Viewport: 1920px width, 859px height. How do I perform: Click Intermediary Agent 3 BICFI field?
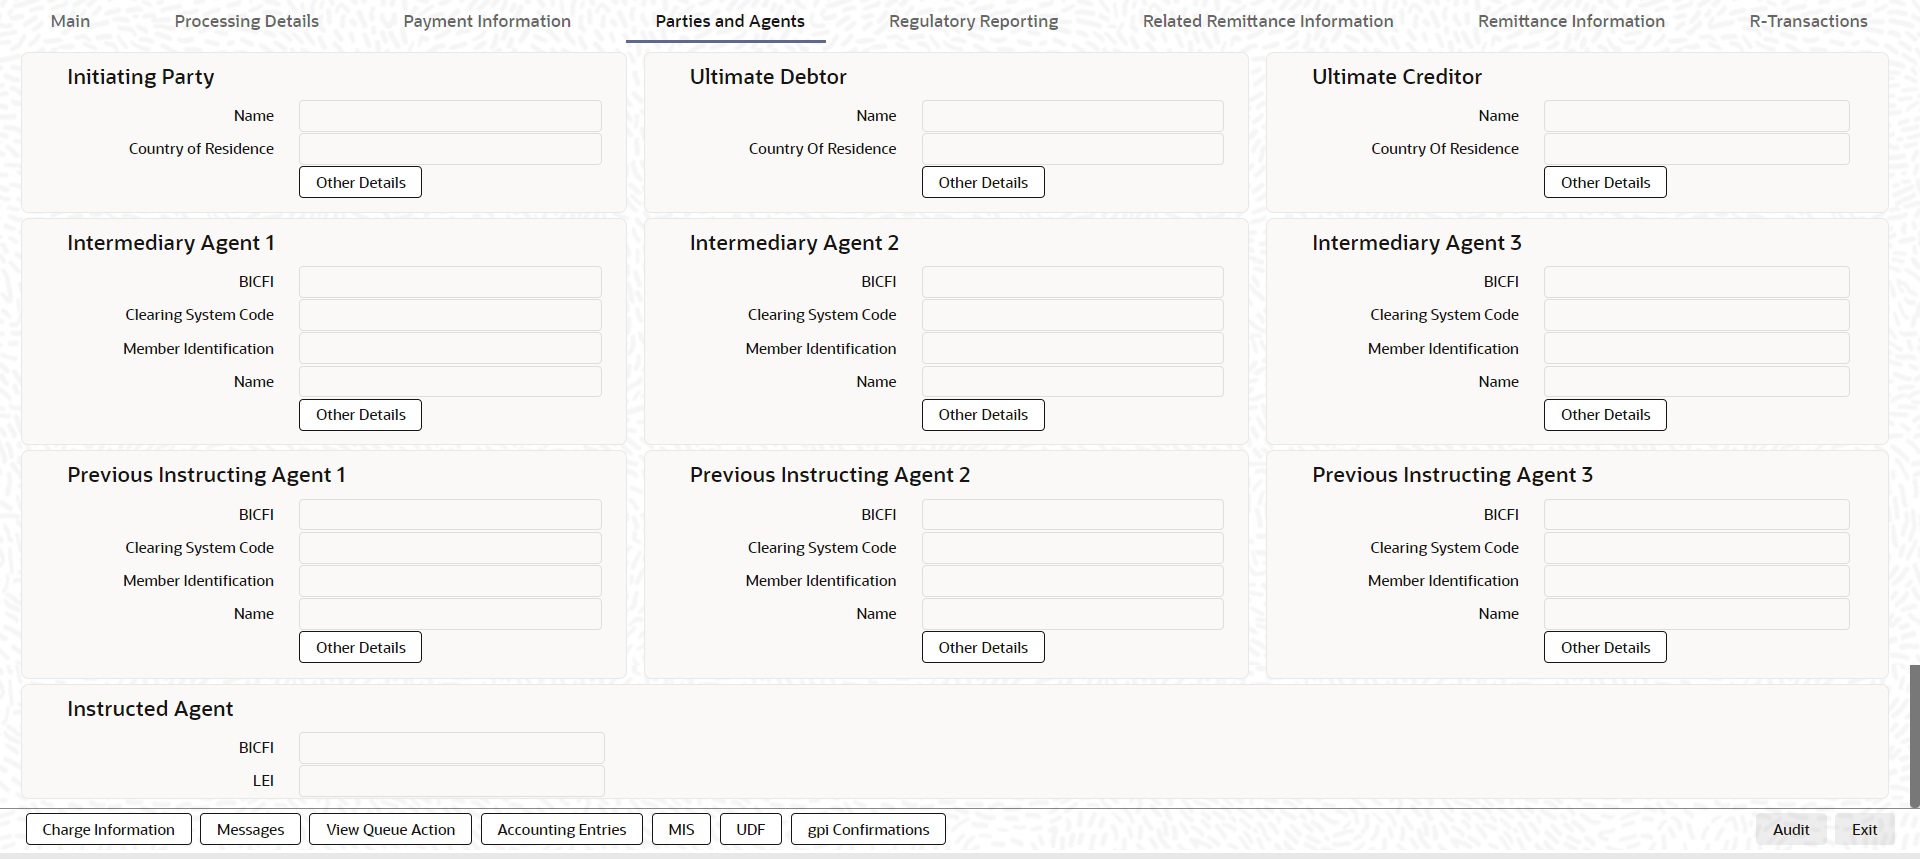pyautogui.click(x=1696, y=282)
